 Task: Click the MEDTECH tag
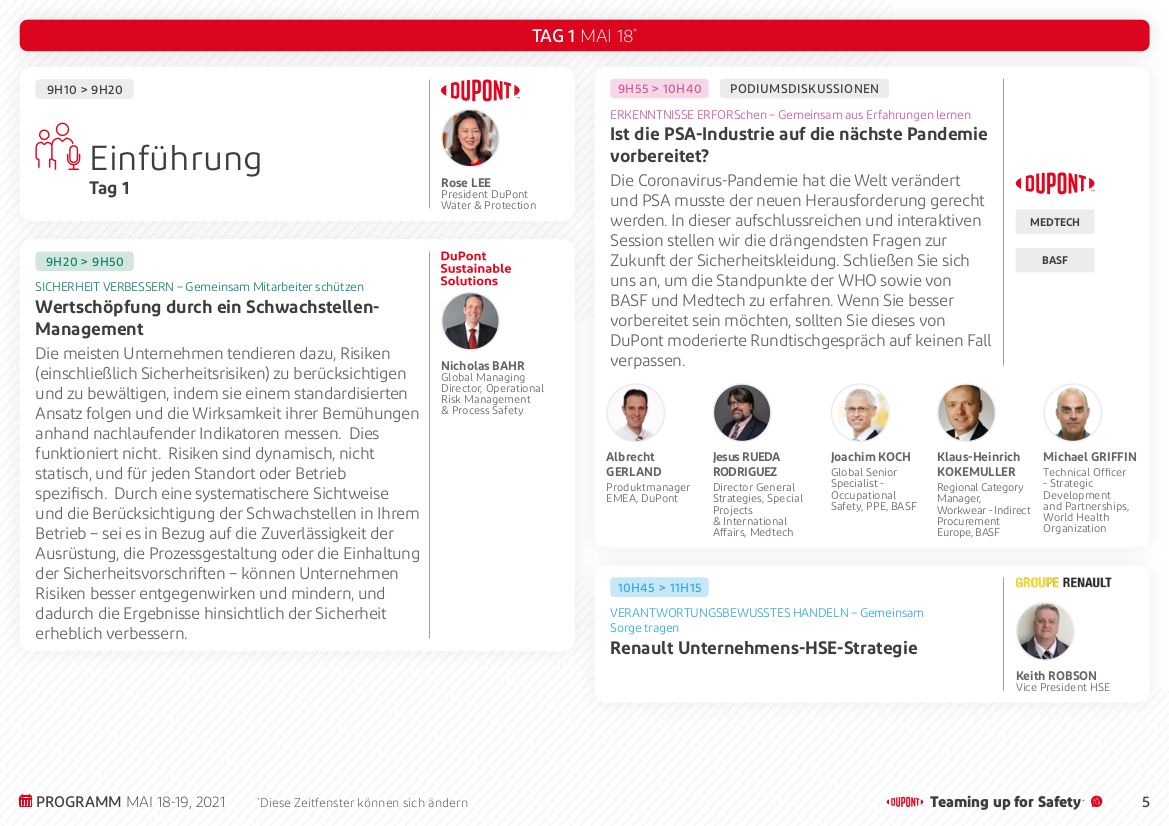point(1054,222)
